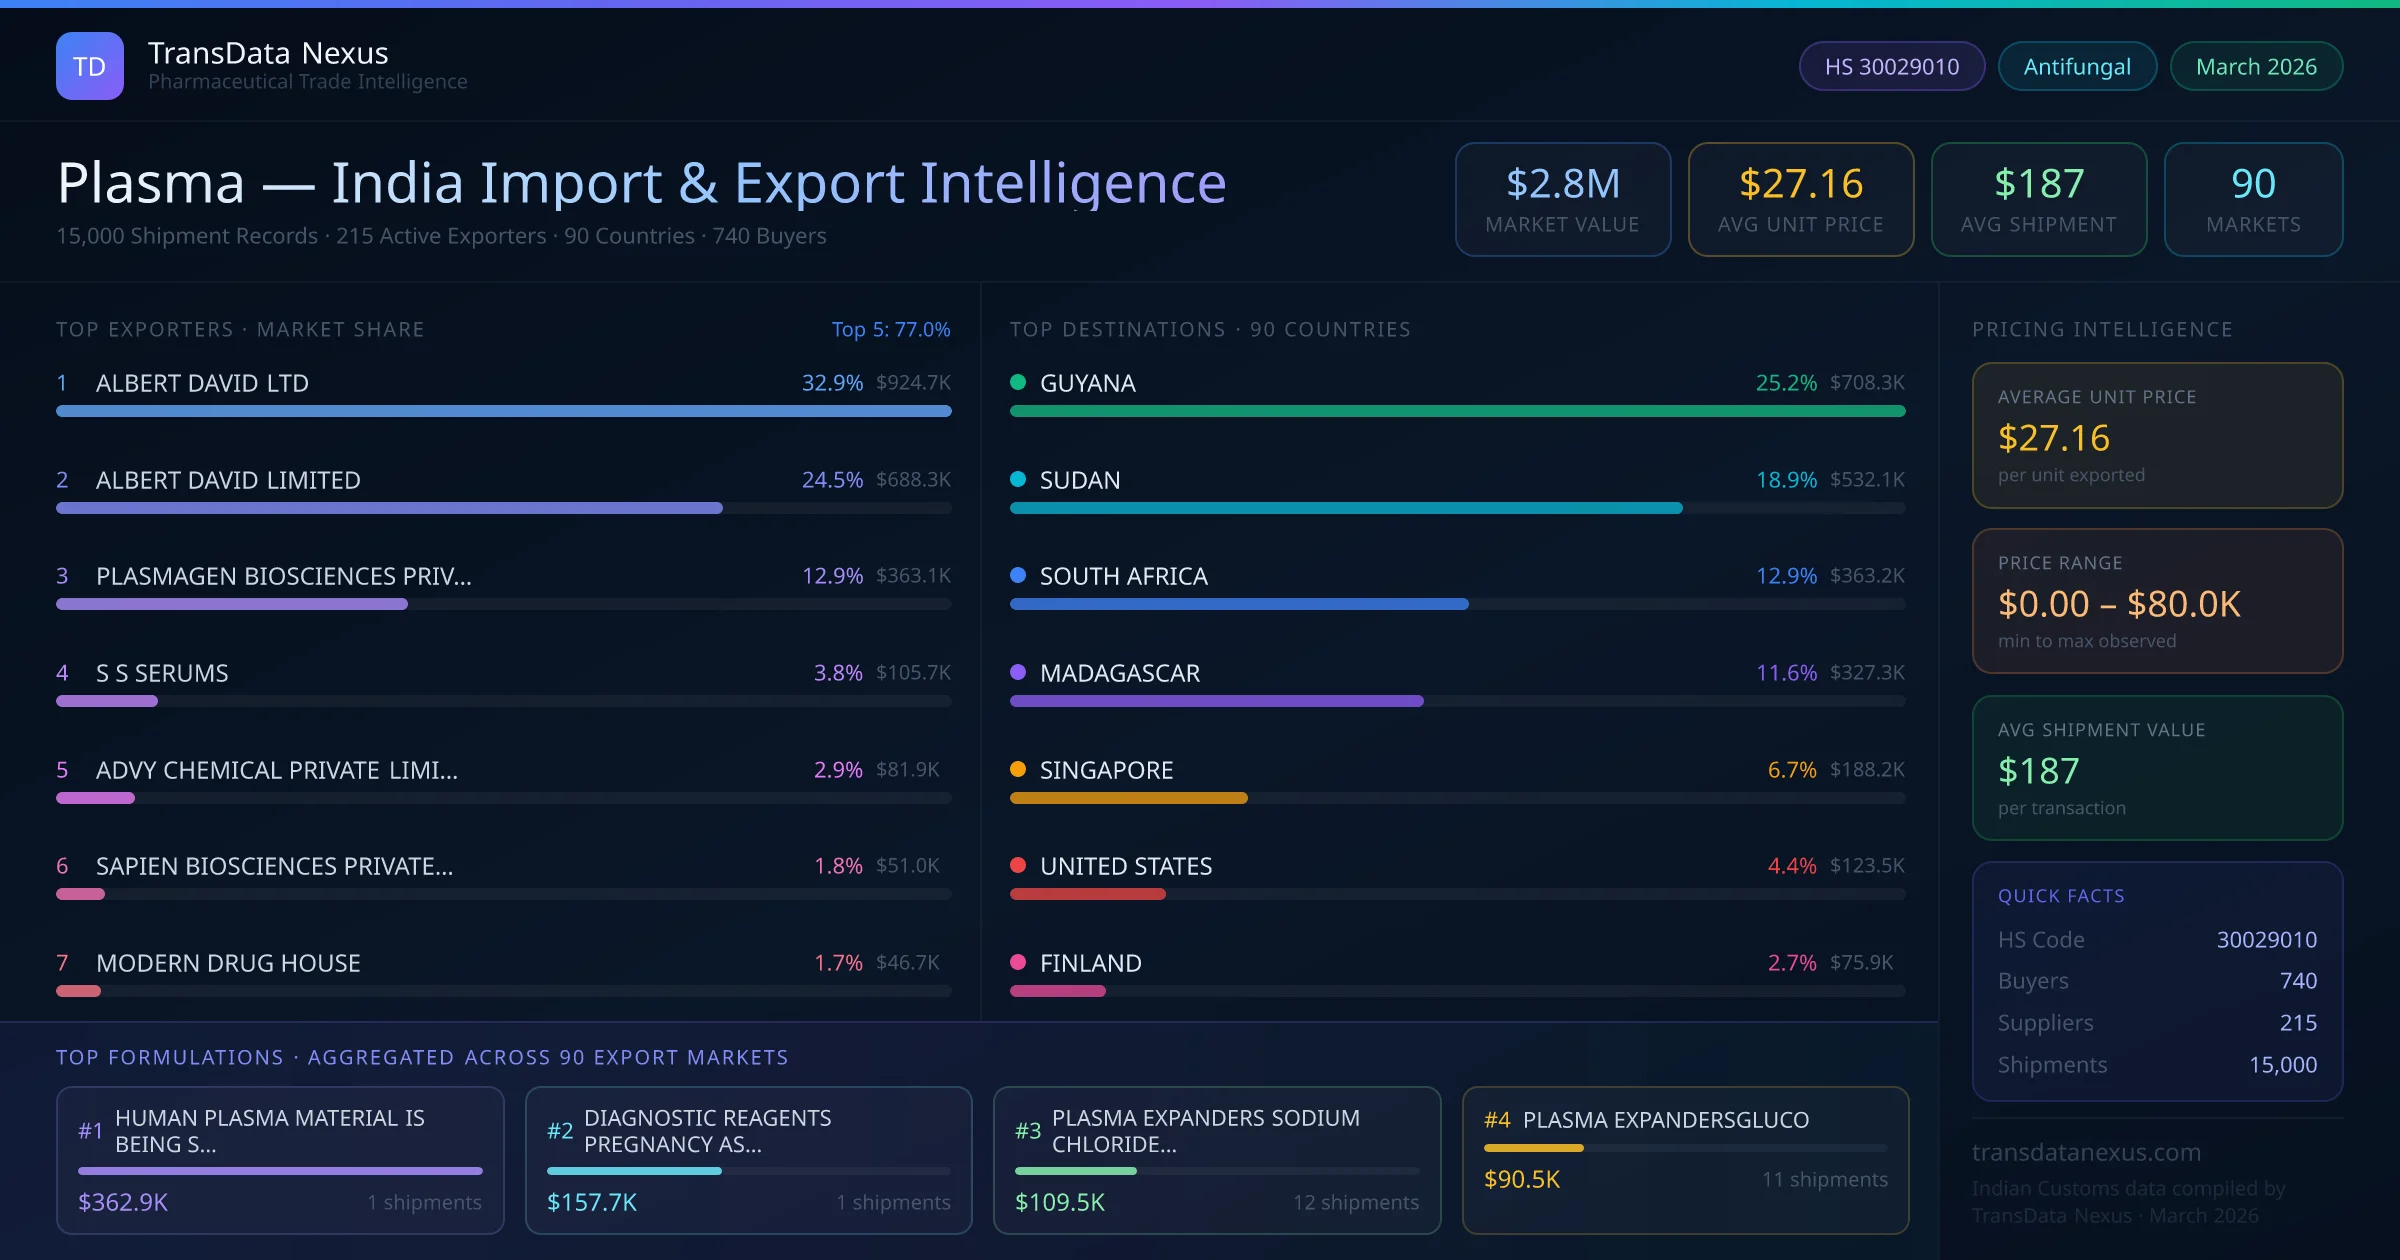Image resolution: width=2400 pixels, height=1260 pixels.
Task: Click the United States red dot icon
Action: (1018, 866)
